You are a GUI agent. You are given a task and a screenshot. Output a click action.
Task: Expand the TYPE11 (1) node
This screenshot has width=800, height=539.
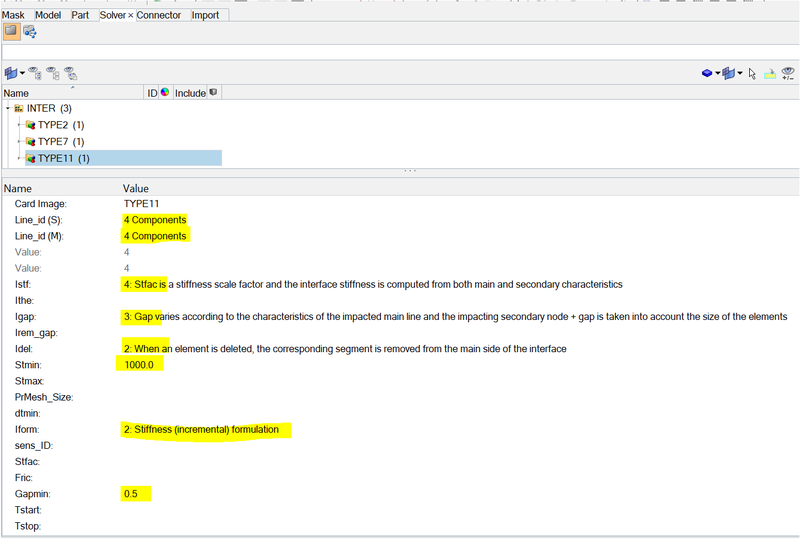click(x=19, y=158)
